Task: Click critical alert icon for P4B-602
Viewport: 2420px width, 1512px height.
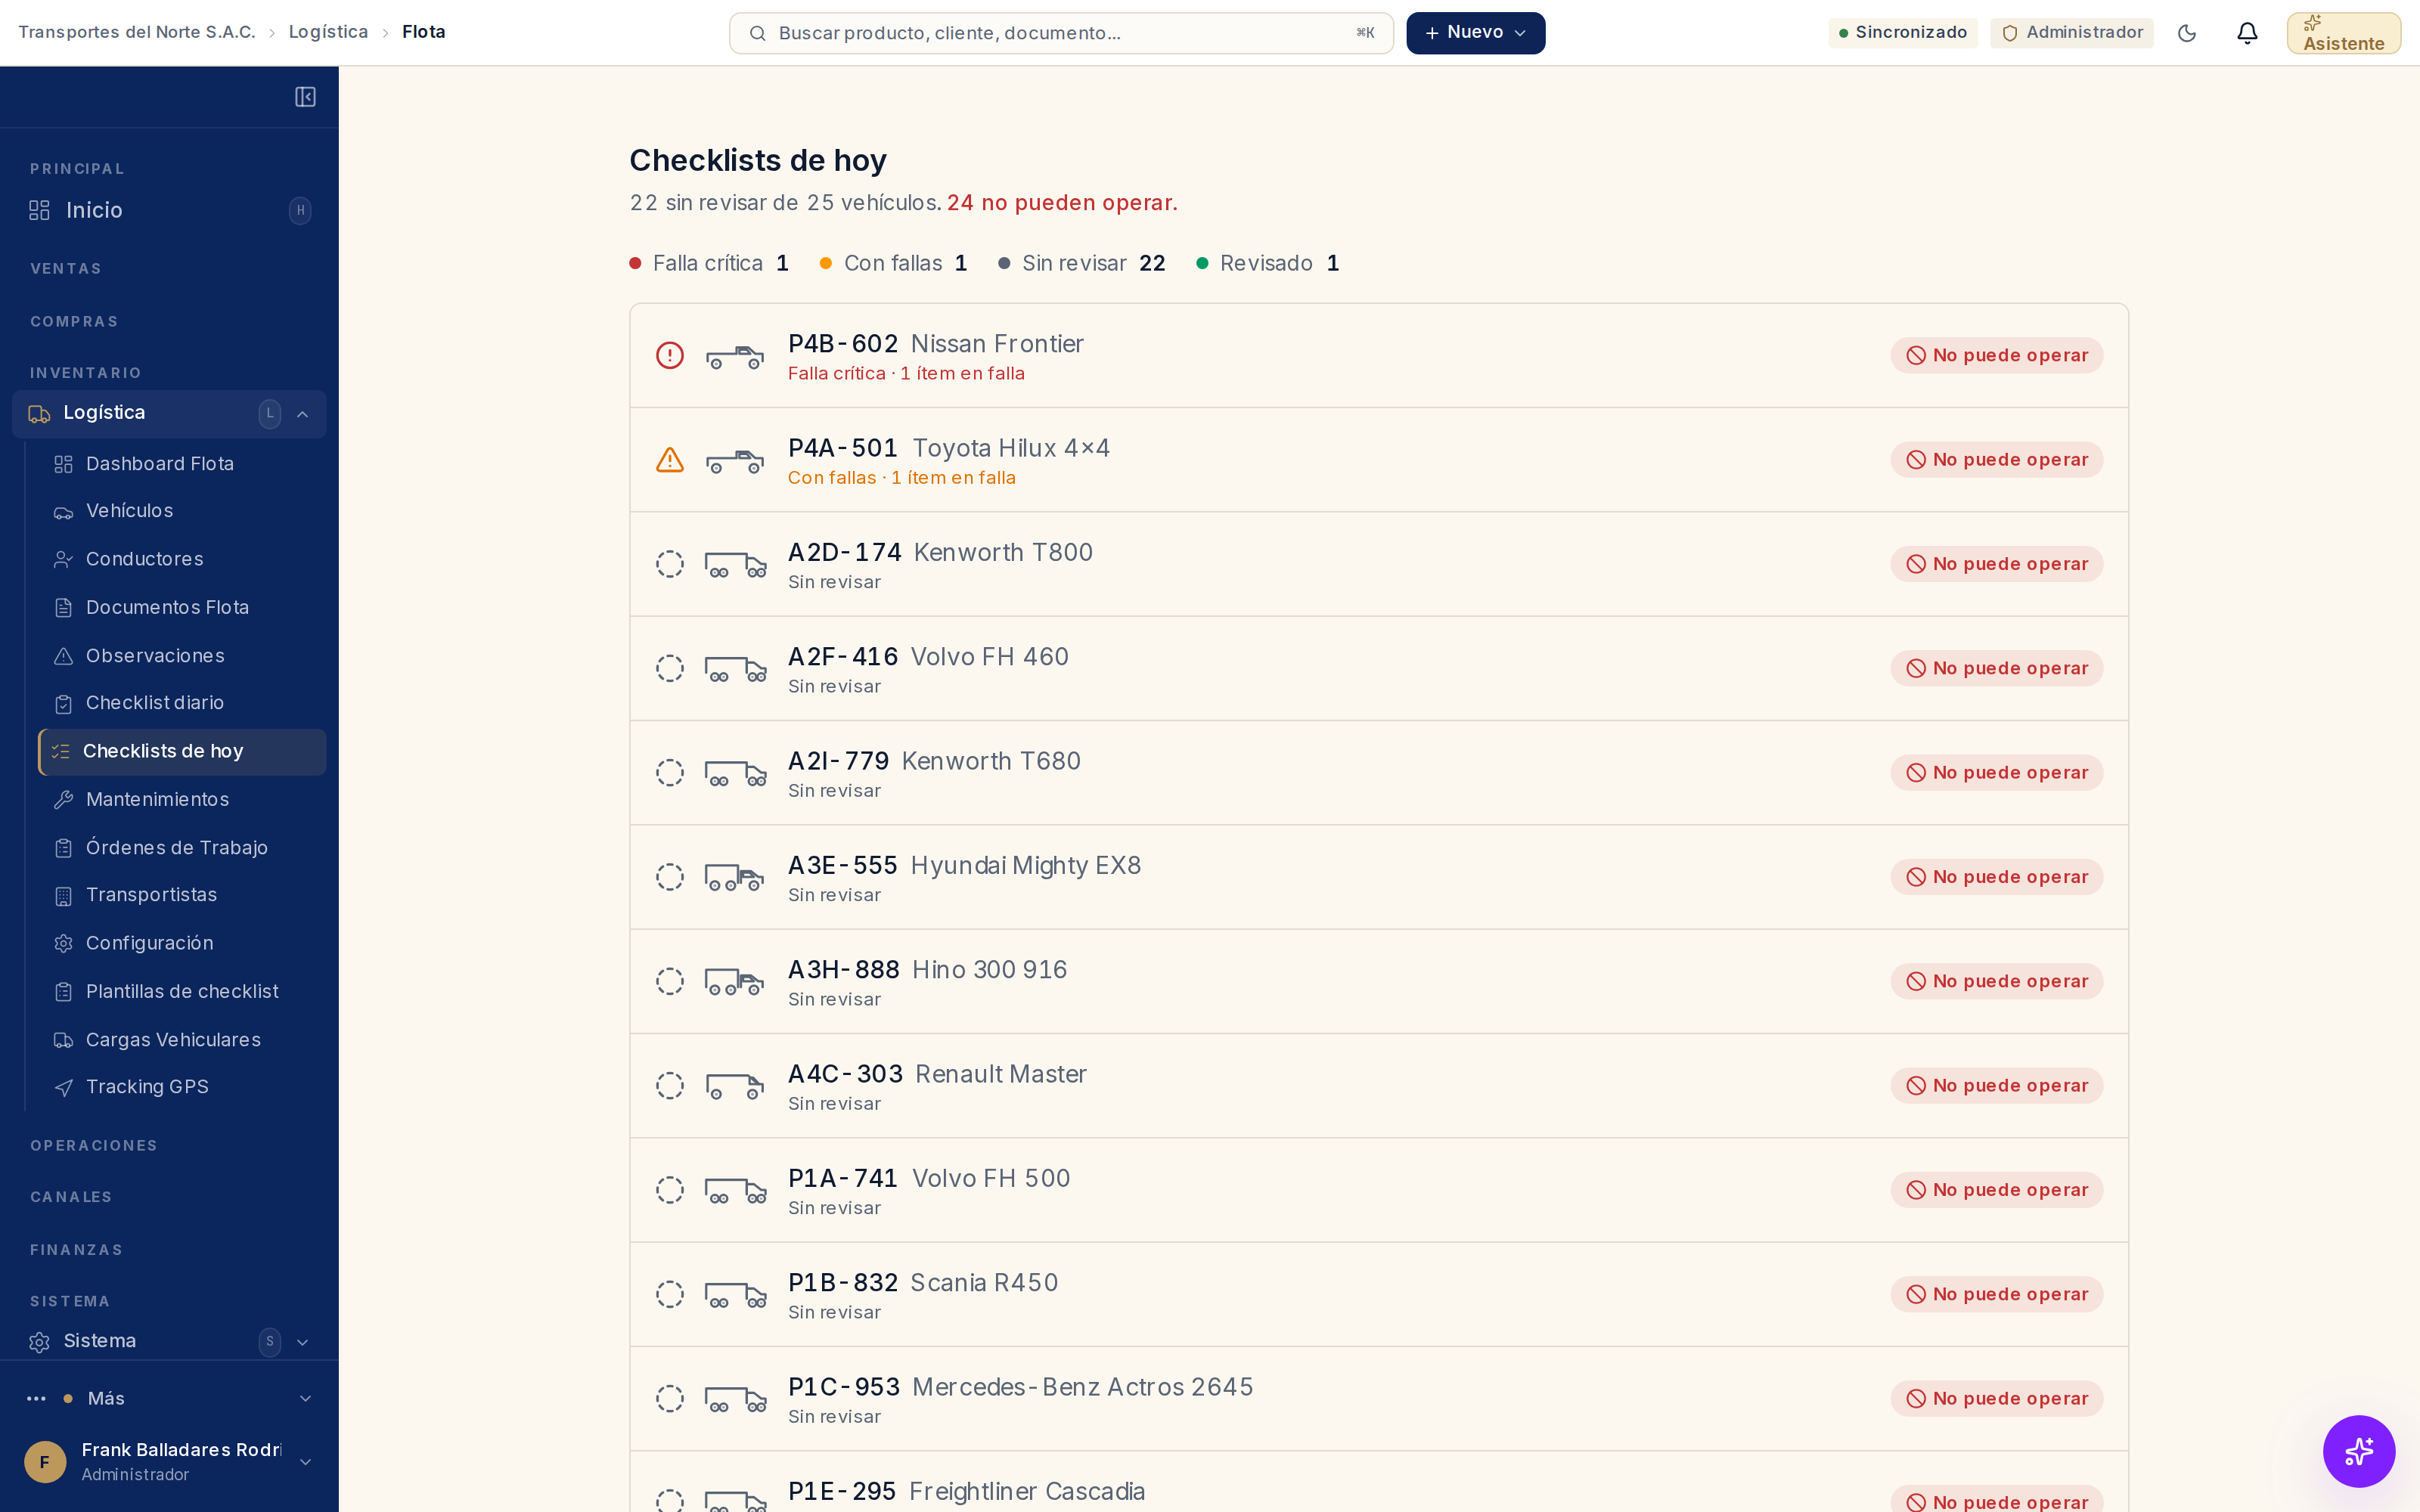Action: click(670, 355)
